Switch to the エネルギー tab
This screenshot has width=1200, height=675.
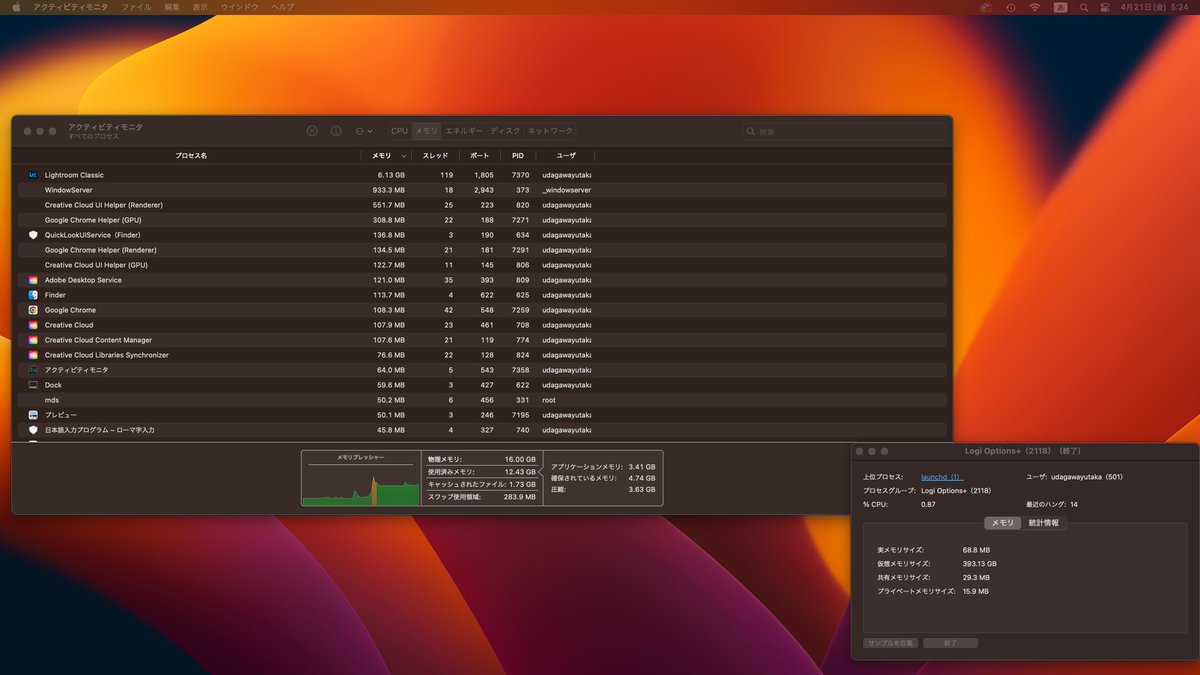coord(464,131)
